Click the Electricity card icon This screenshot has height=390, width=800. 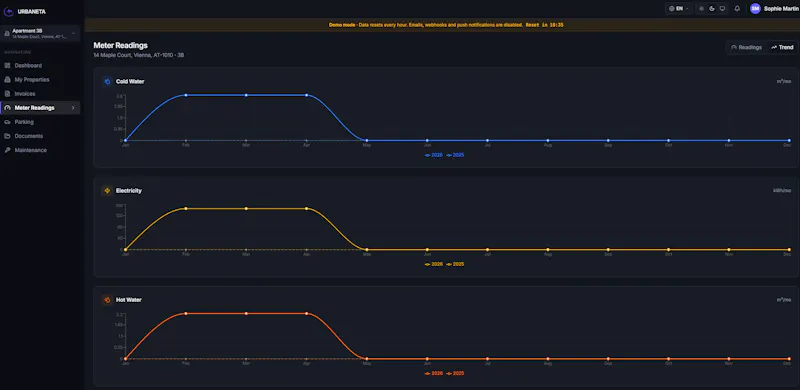tap(107, 190)
